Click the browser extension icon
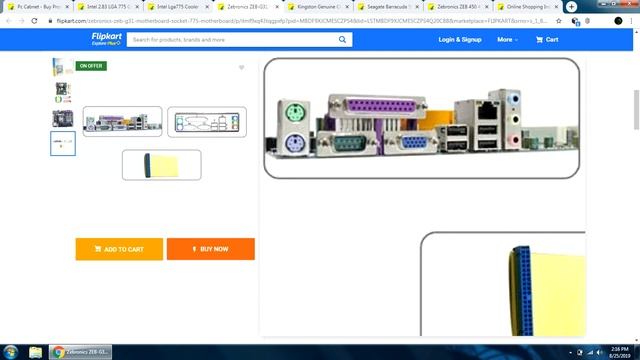Screen dimensions: 640x360 pos(576,21)
